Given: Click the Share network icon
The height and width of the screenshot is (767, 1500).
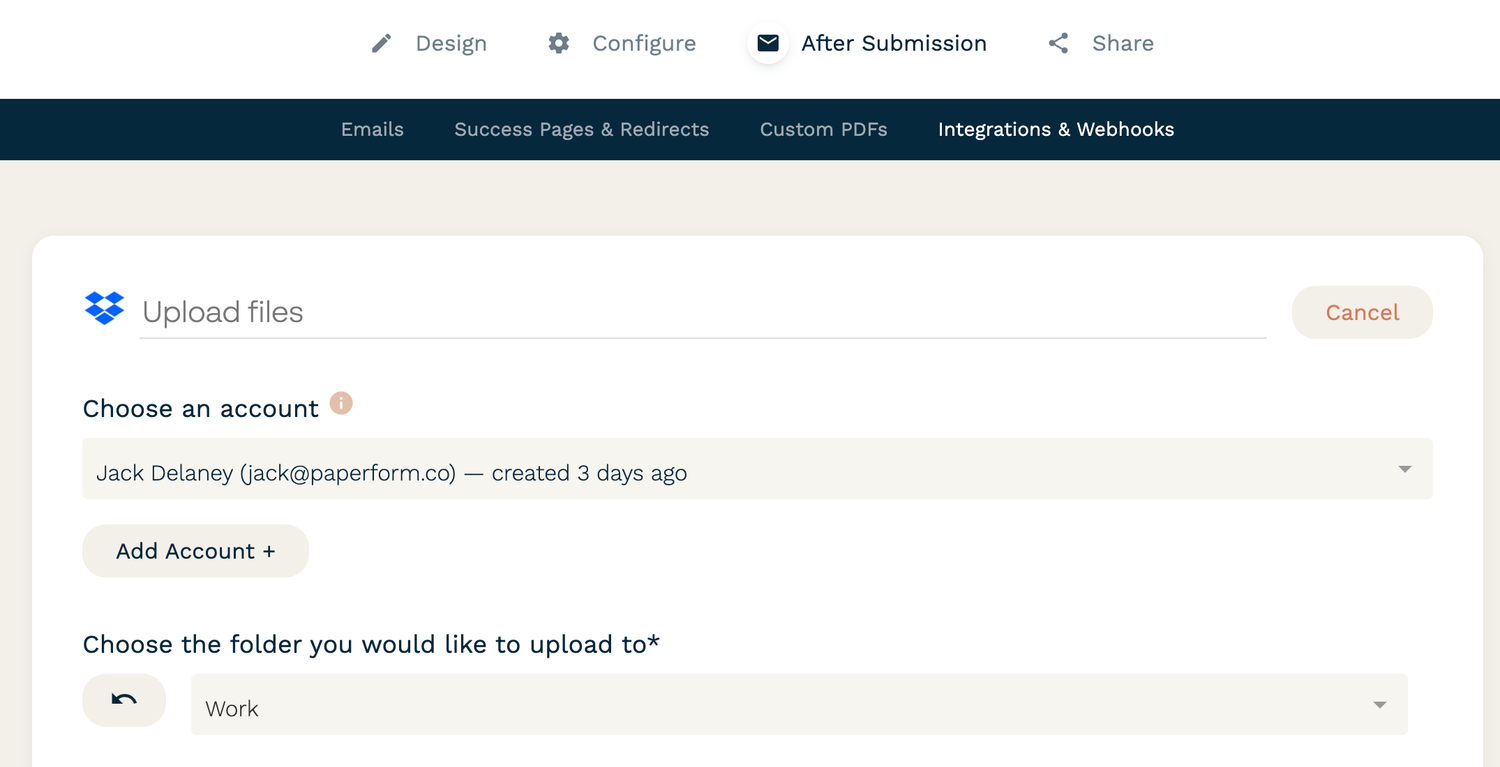Looking at the screenshot, I should pos(1058,43).
